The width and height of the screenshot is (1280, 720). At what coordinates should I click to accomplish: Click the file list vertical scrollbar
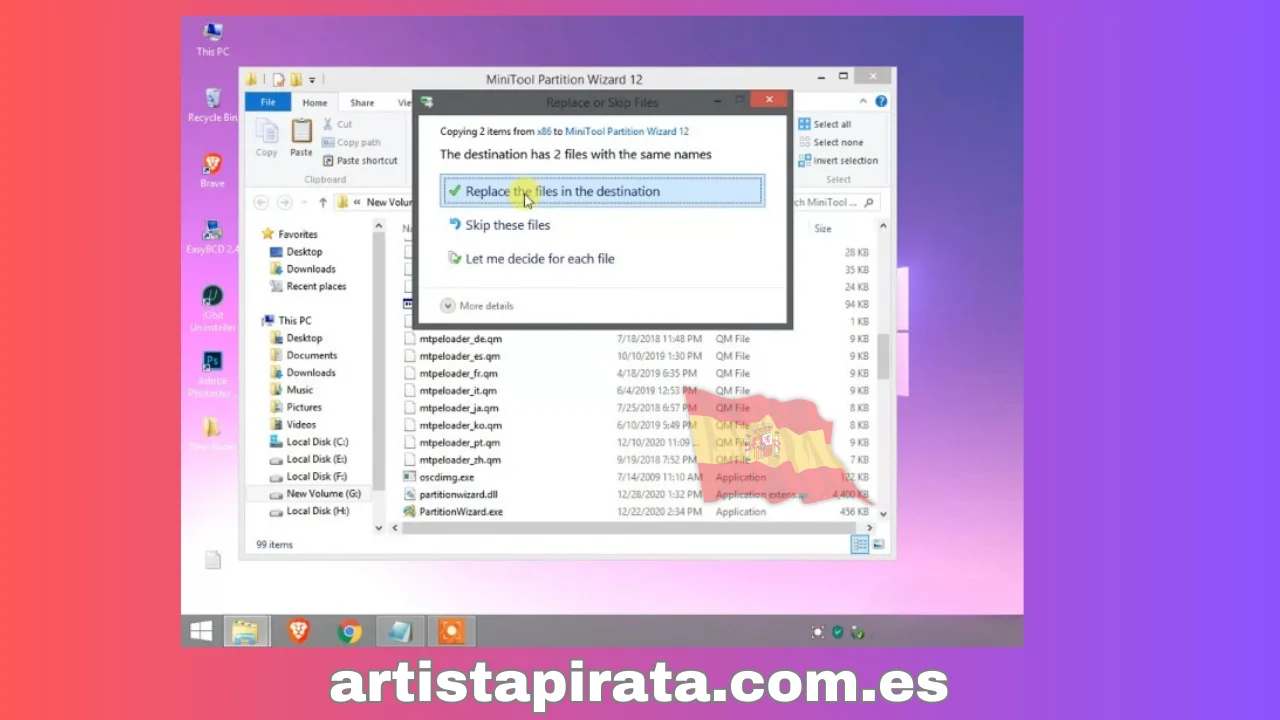click(x=883, y=357)
